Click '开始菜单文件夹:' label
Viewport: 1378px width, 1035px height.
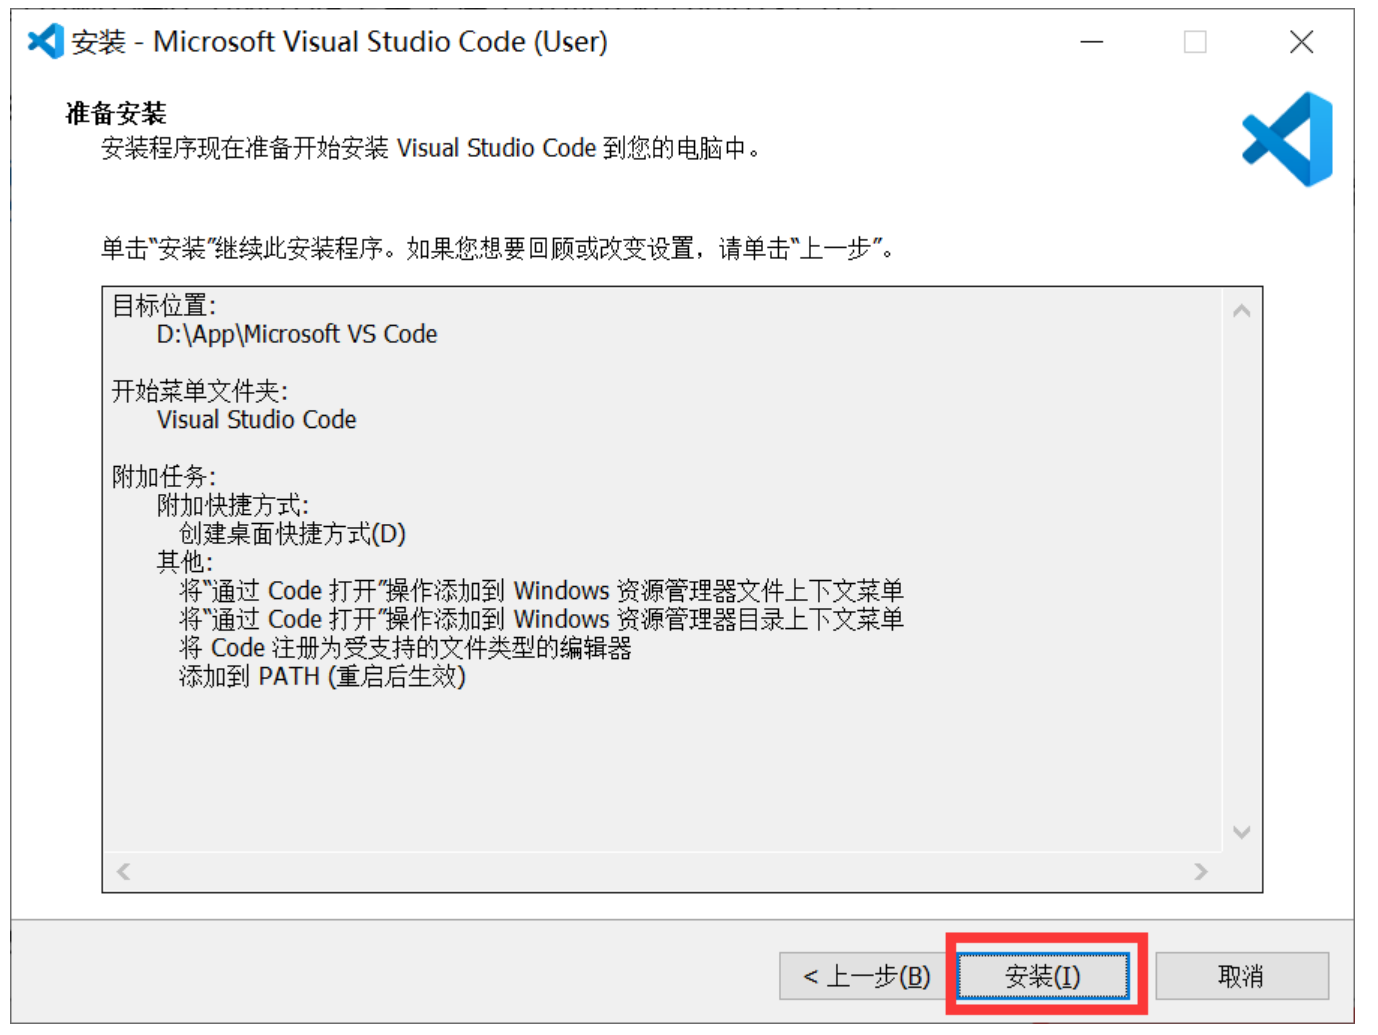click(x=199, y=391)
